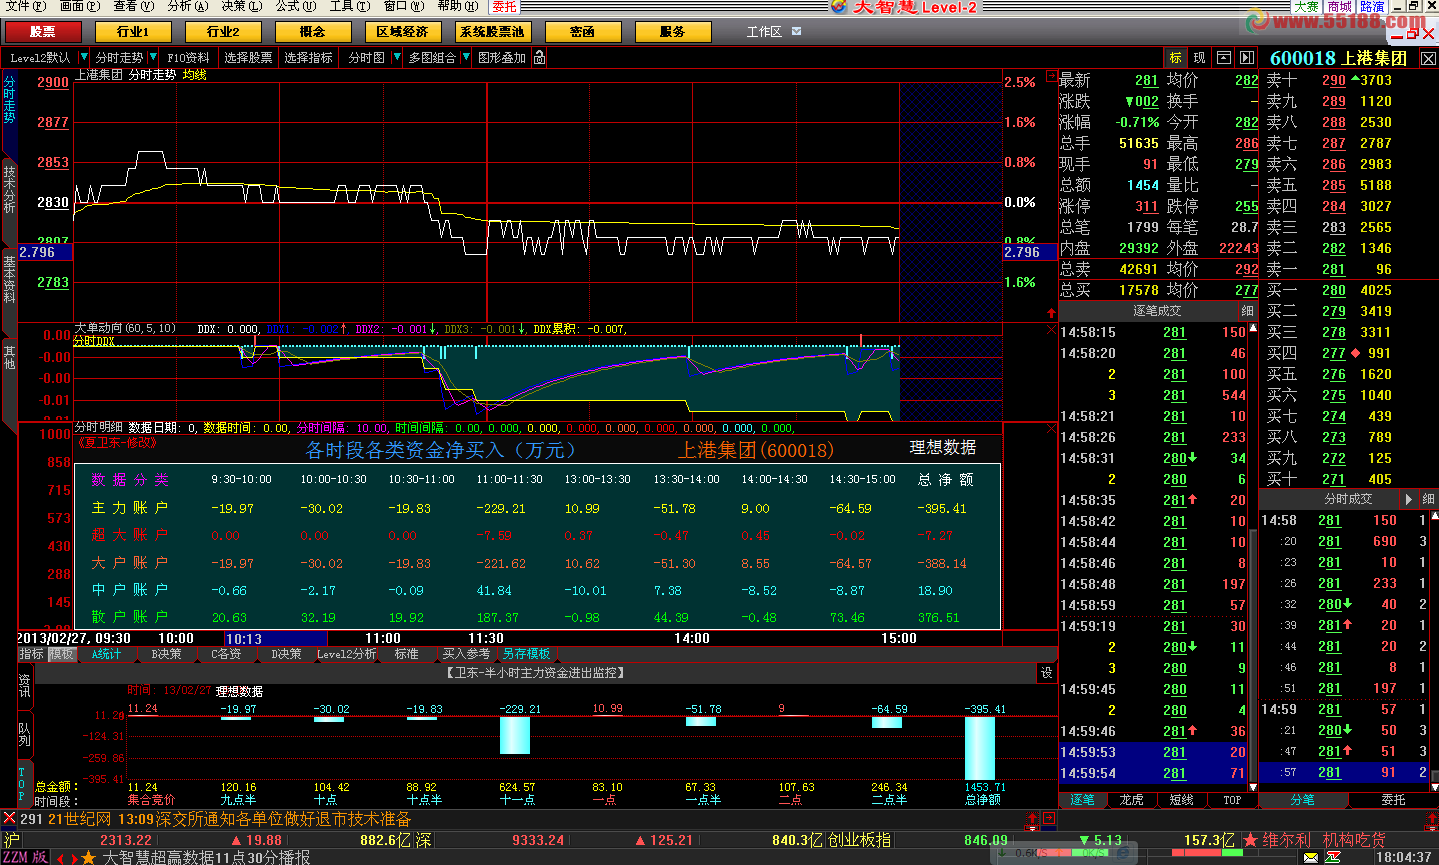Click the left-right arrows icon in status bar
1439x865 pixels.
click(67, 858)
